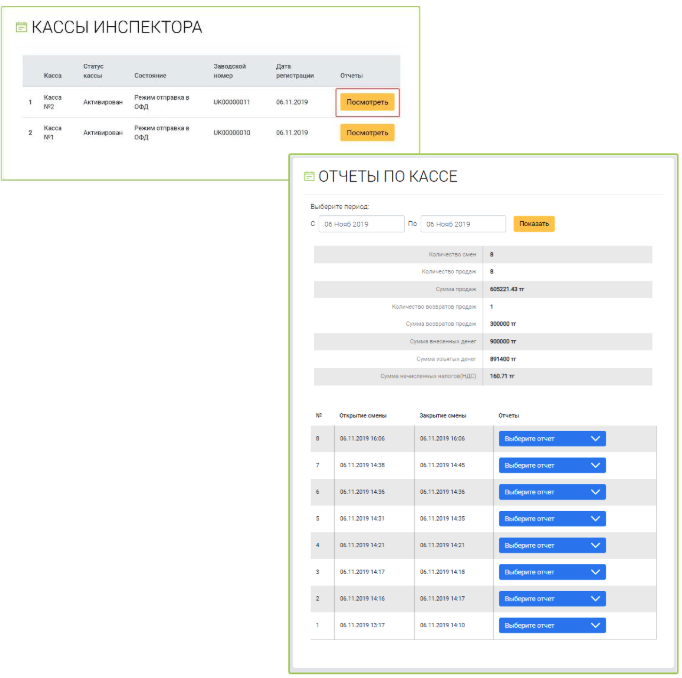Click serial number UK00000010
This screenshot has width=682, height=678.
point(232,132)
